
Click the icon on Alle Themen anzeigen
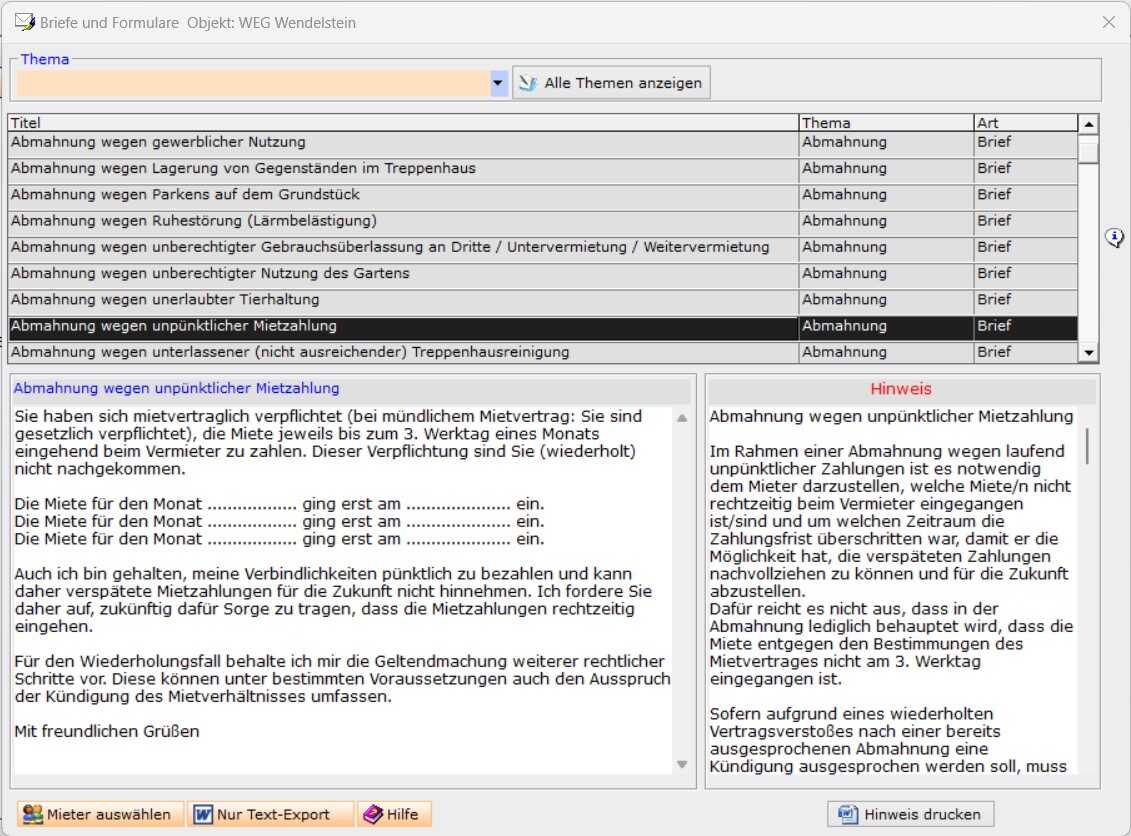click(x=529, y=83)
